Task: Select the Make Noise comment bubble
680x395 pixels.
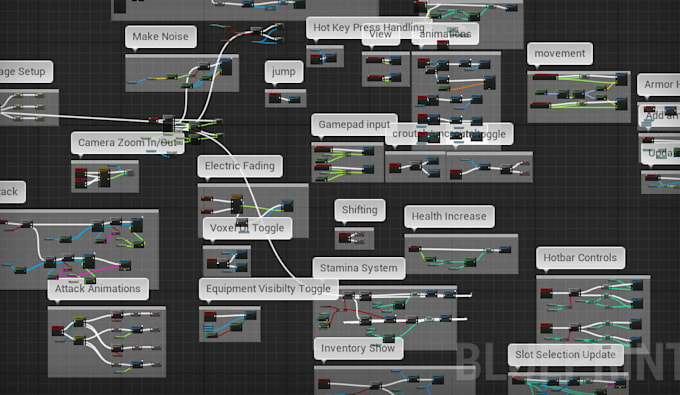Action: click(160, 37)
